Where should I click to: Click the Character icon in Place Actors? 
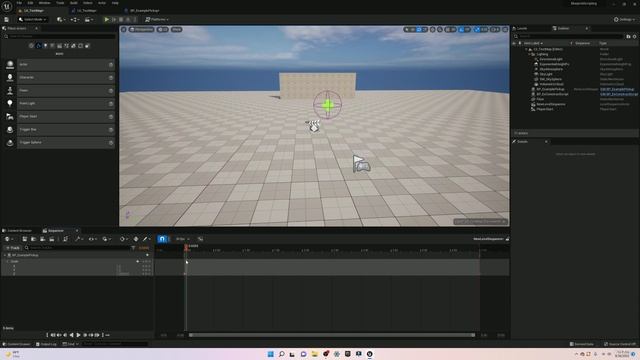[x=10, y=78]
